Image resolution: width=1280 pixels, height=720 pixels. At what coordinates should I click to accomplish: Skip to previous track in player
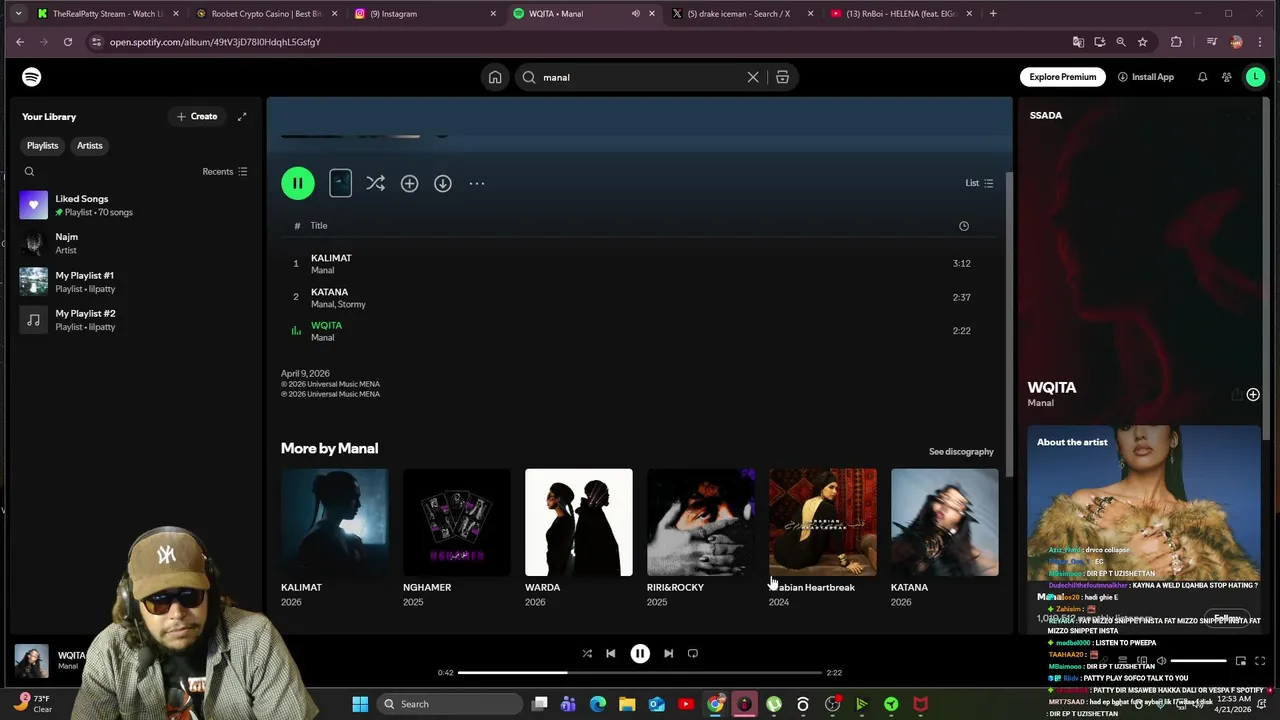611,654
